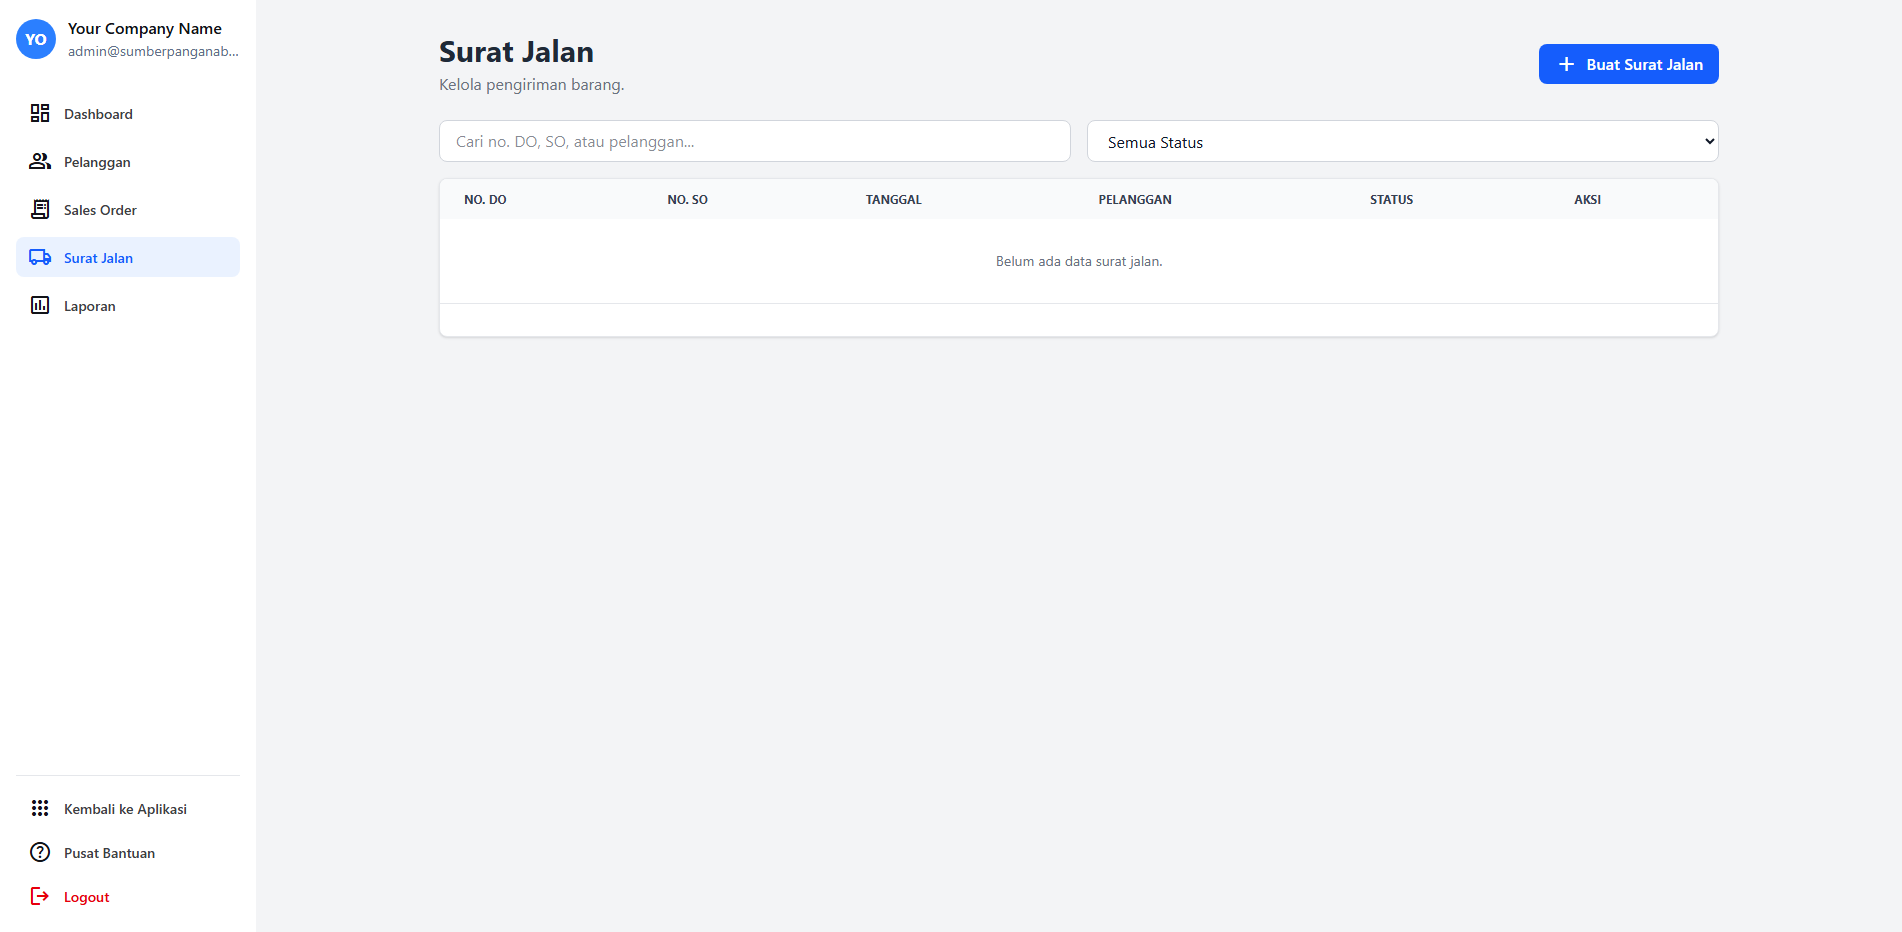
Task: Click the STATUS column header
Action: [x=1391, y=200]
